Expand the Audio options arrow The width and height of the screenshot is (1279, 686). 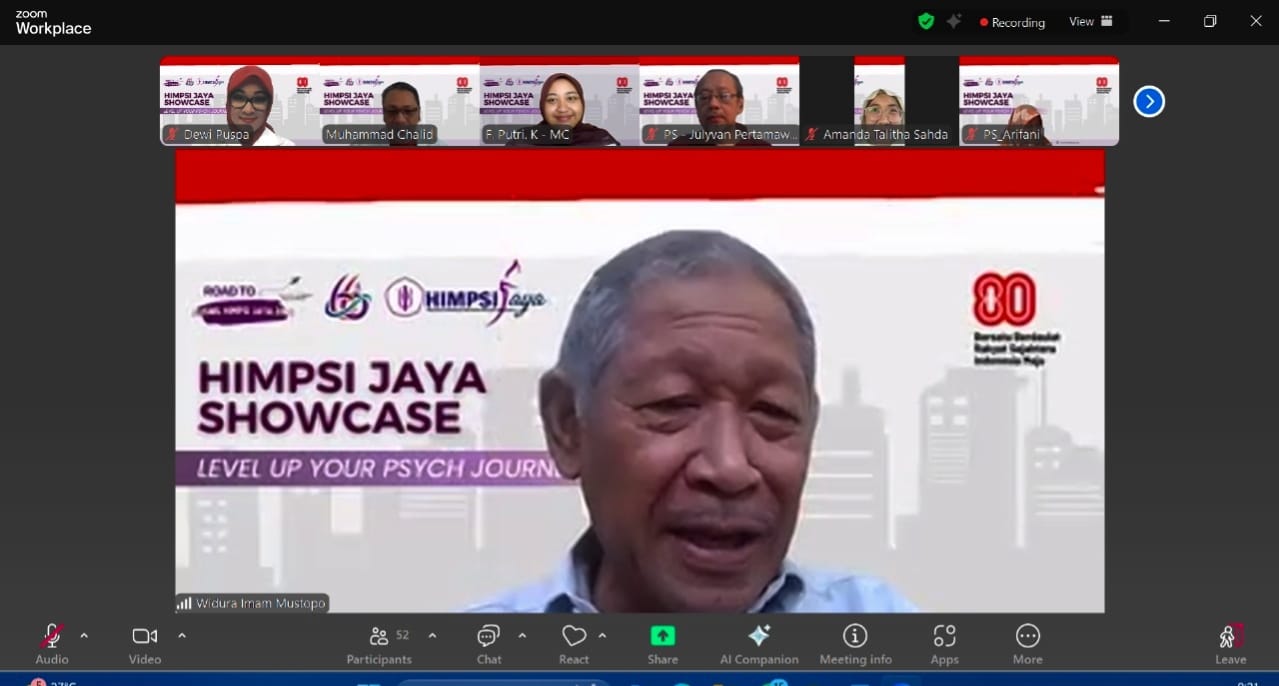coord(84,635)
